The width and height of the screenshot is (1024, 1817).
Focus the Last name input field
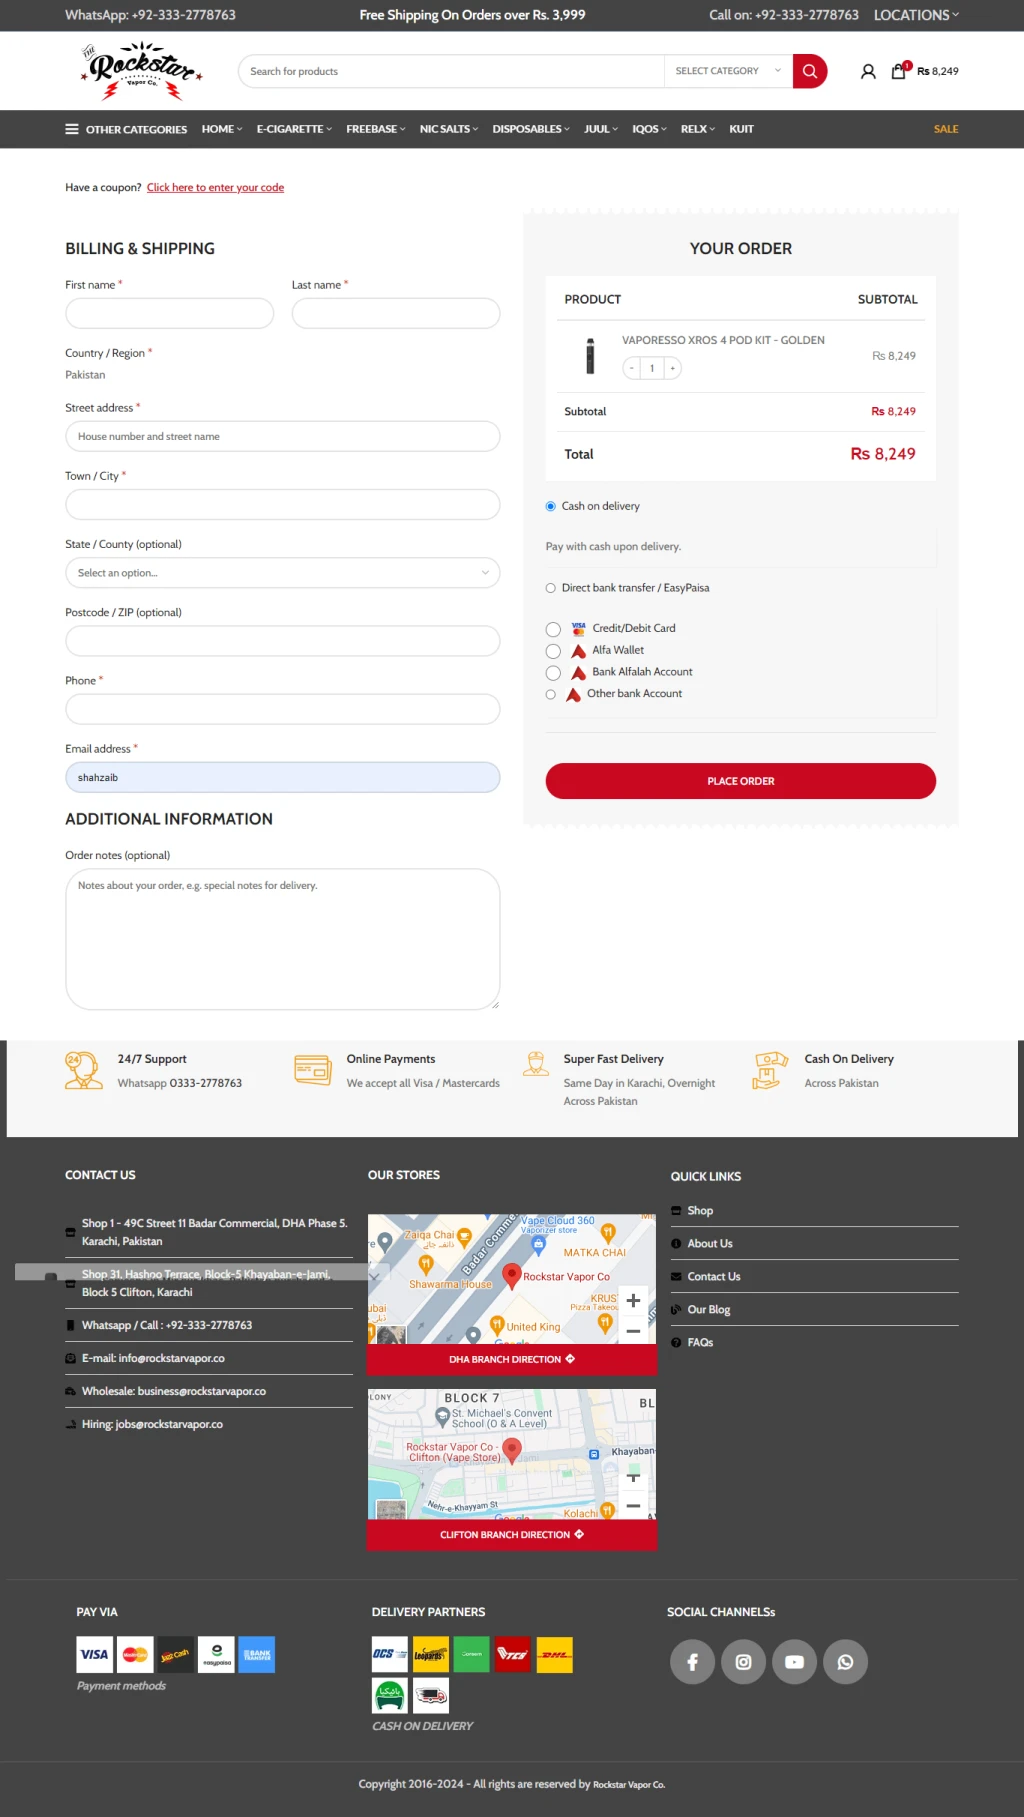(396, 313)
